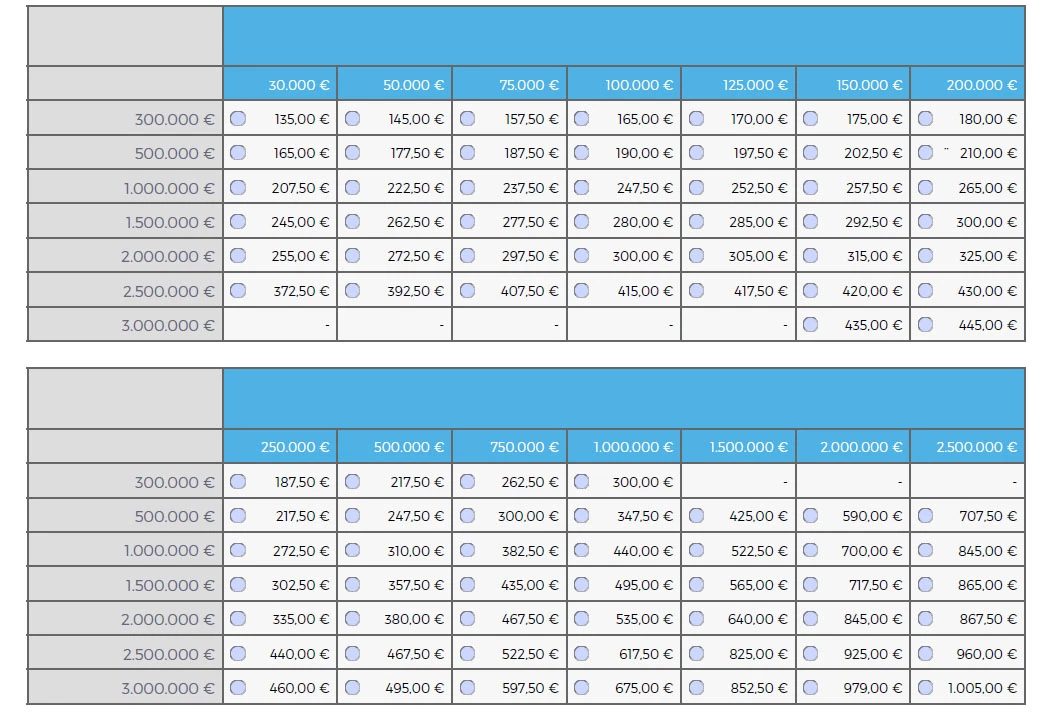Select the 245,00 € radio option
The width and height of the screenshot is (1060, 716).
point(238,221)
